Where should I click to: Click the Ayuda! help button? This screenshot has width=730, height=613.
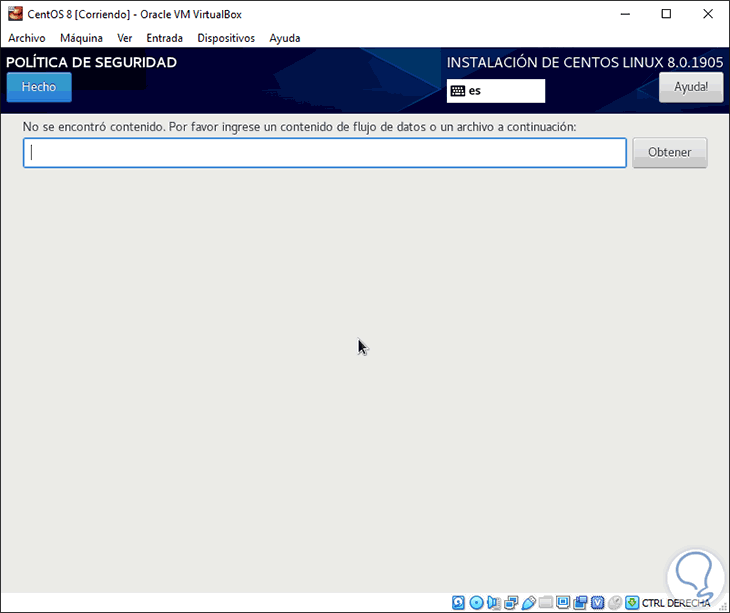coord(691,87)
